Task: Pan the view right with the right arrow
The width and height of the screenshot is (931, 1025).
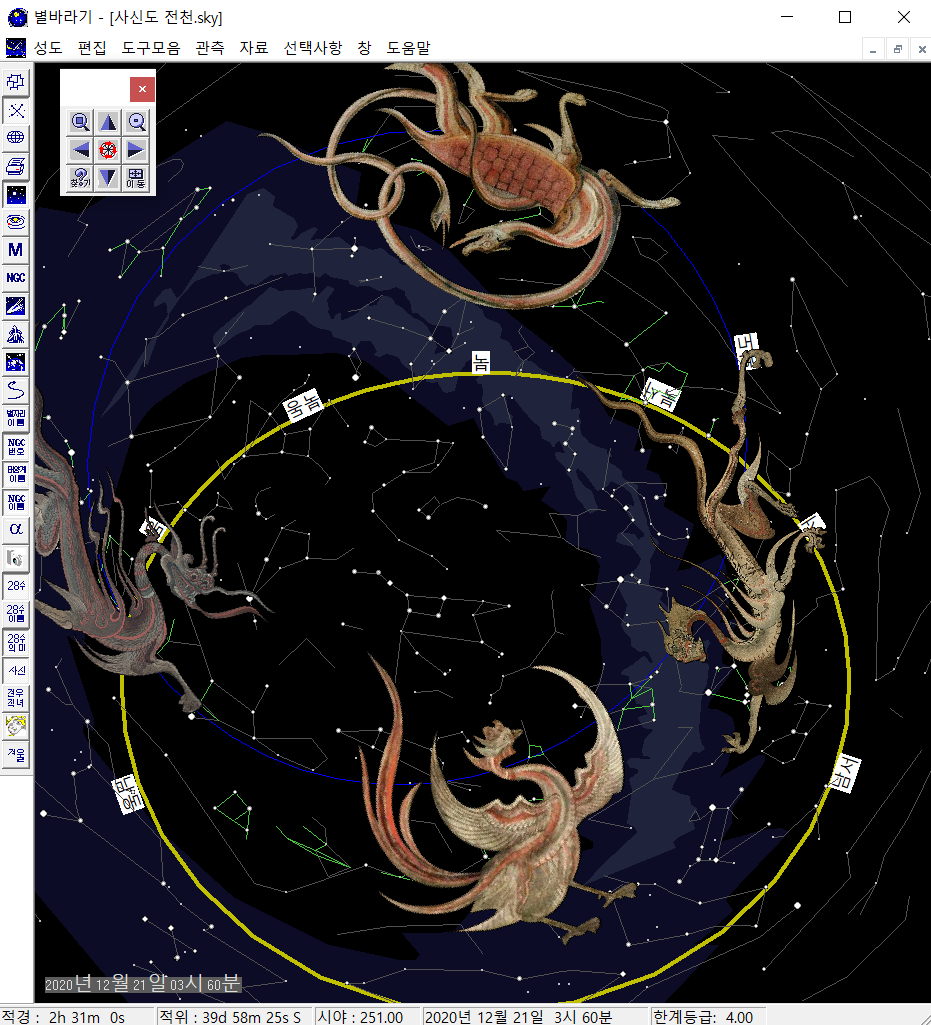Action: tap(136, 150)
